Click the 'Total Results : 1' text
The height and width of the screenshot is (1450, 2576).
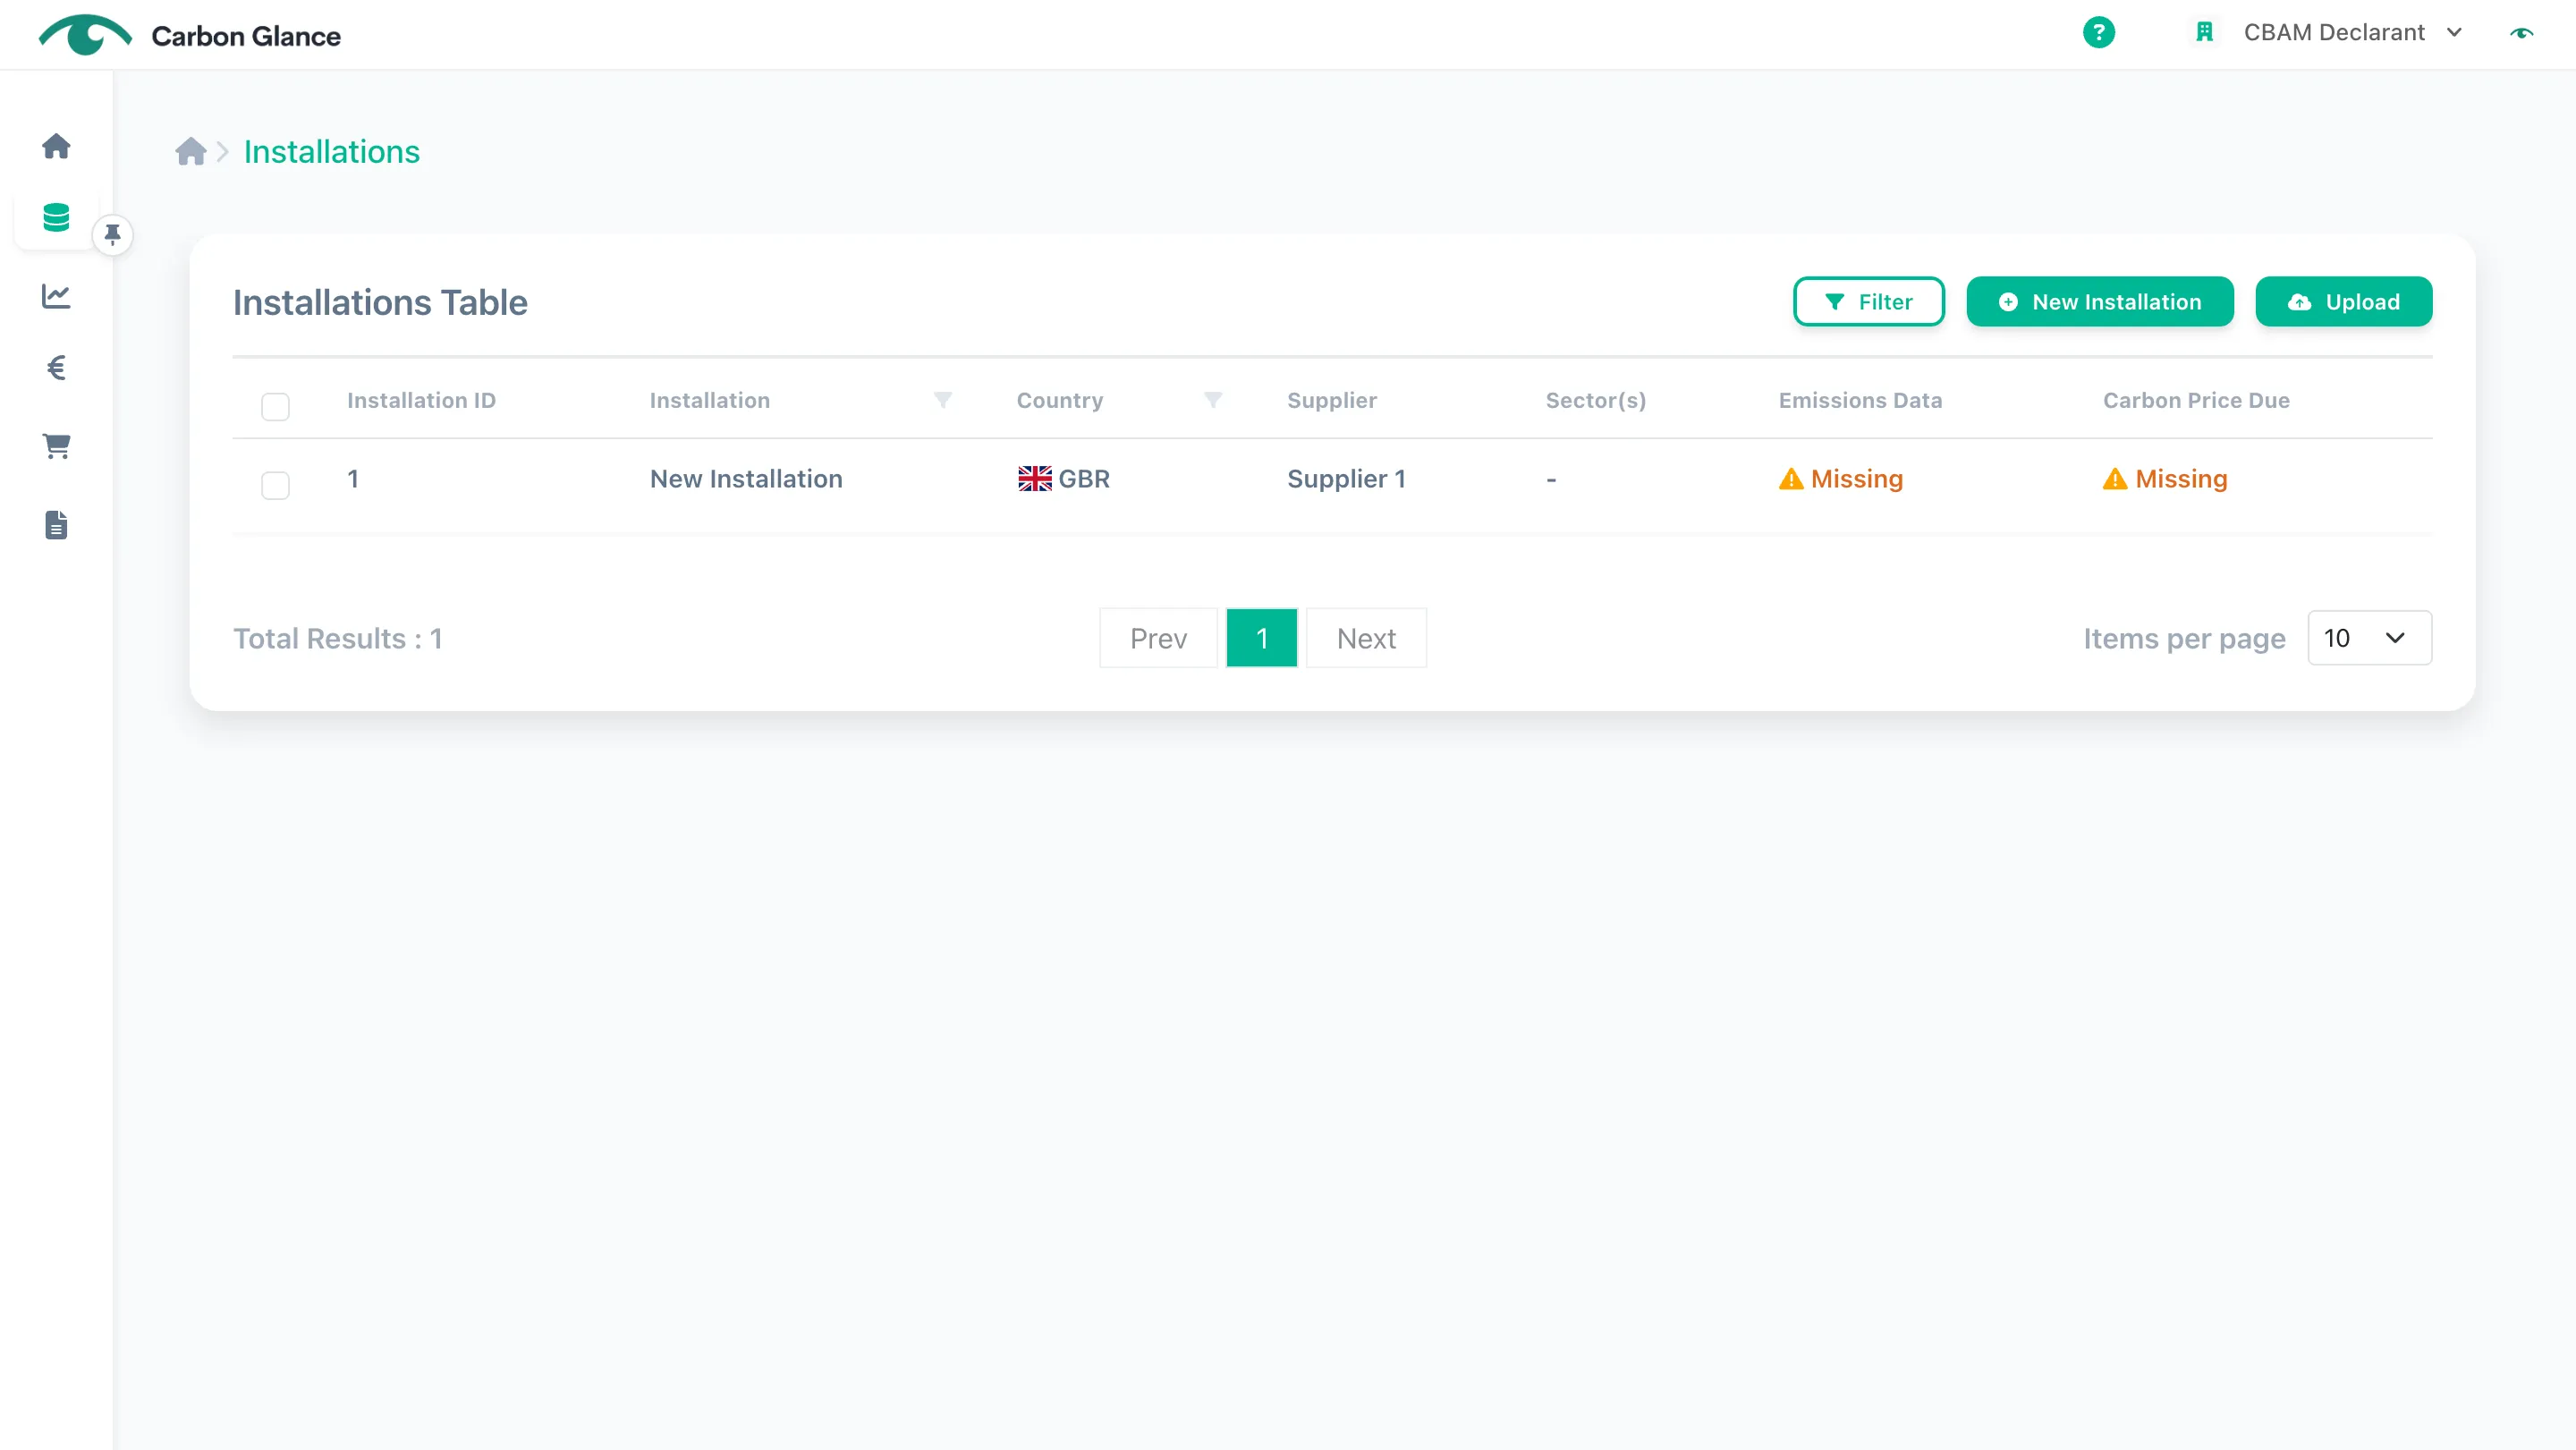[x=337, y=638]
